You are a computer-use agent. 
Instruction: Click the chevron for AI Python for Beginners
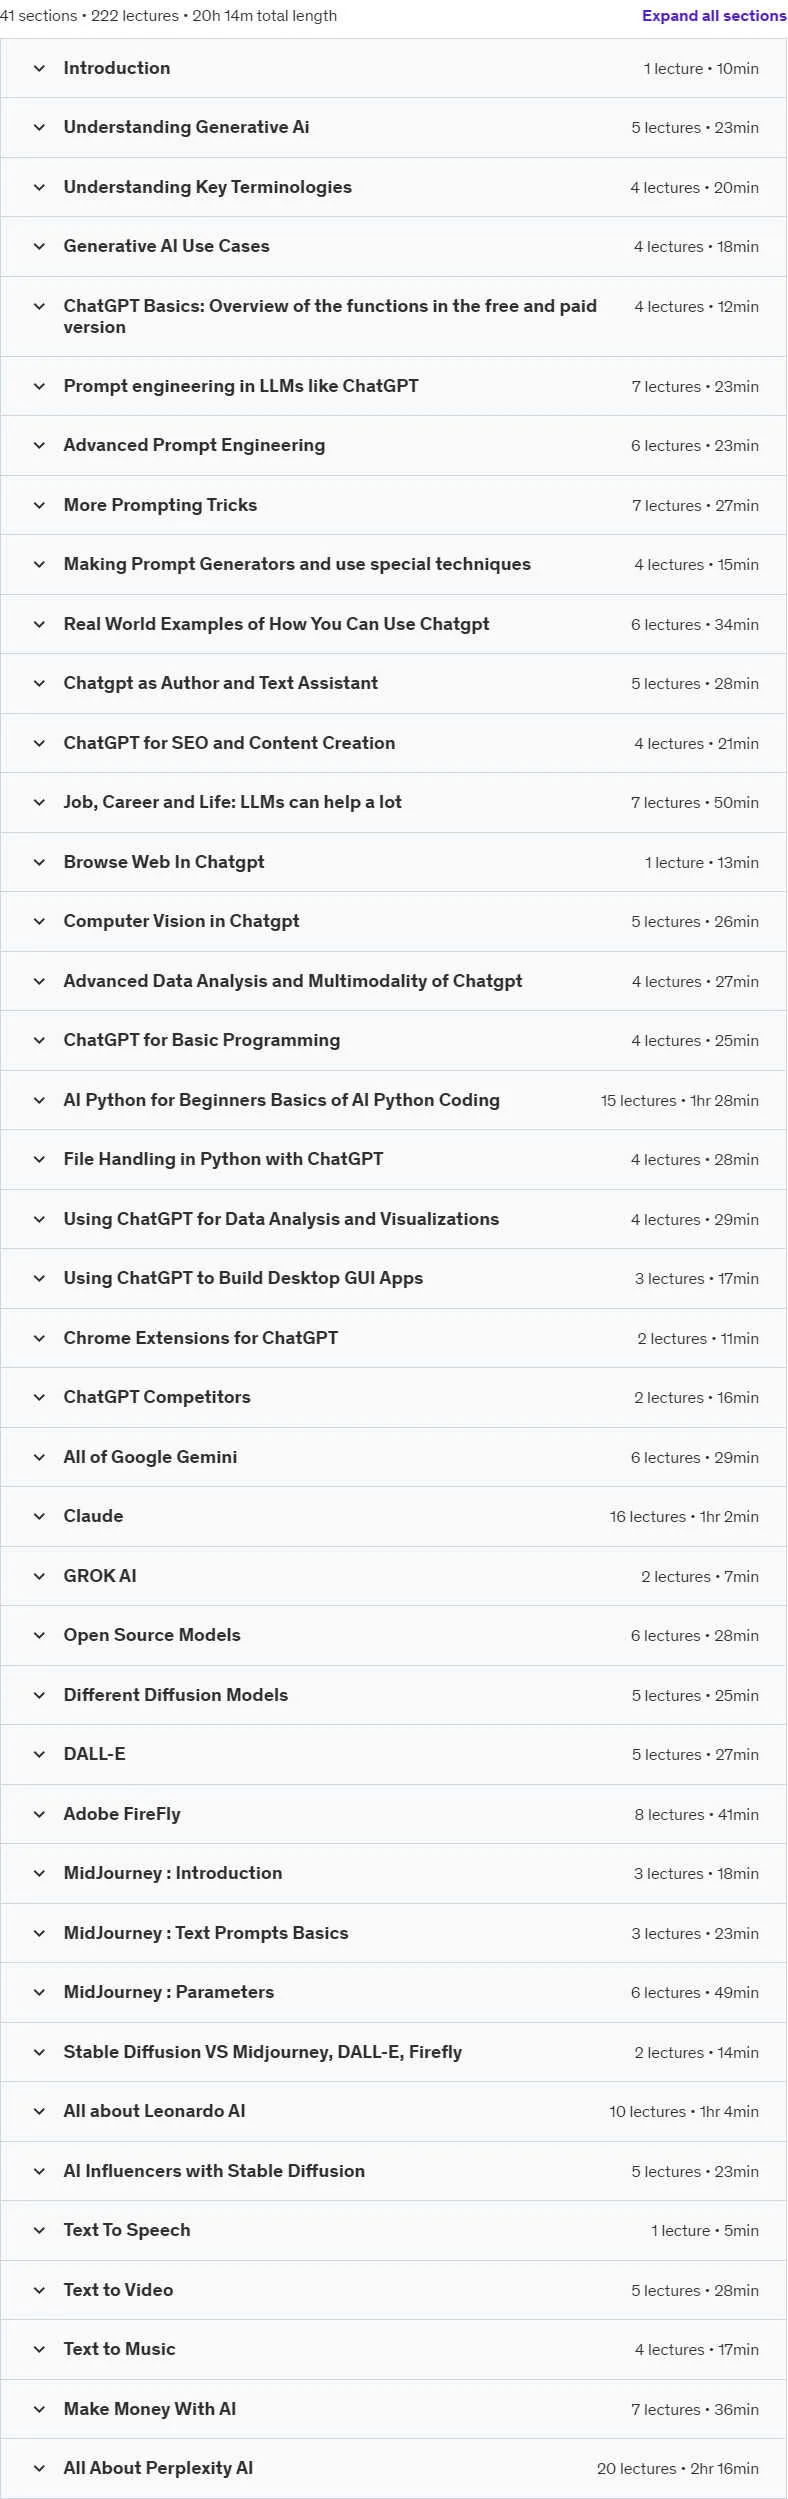pos(39,1100)
